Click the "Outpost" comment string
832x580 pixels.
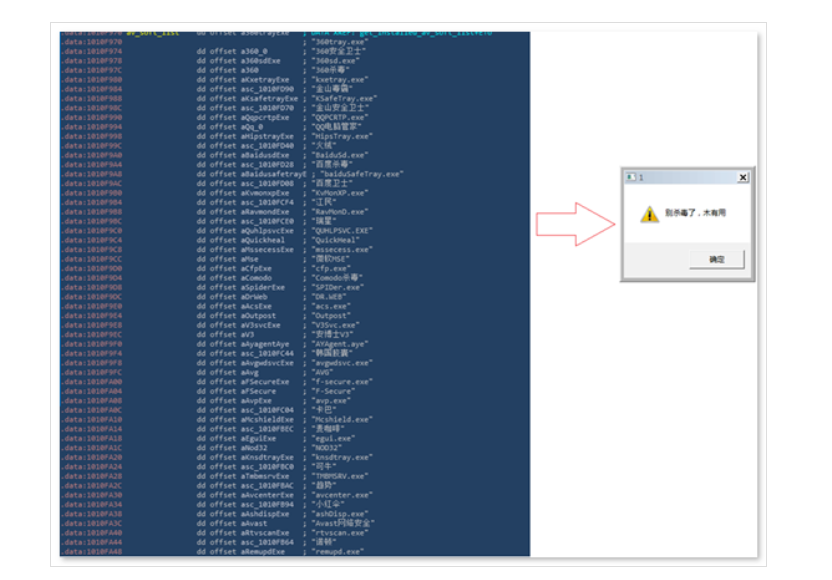pyautogui.click(x=331, y=316)
